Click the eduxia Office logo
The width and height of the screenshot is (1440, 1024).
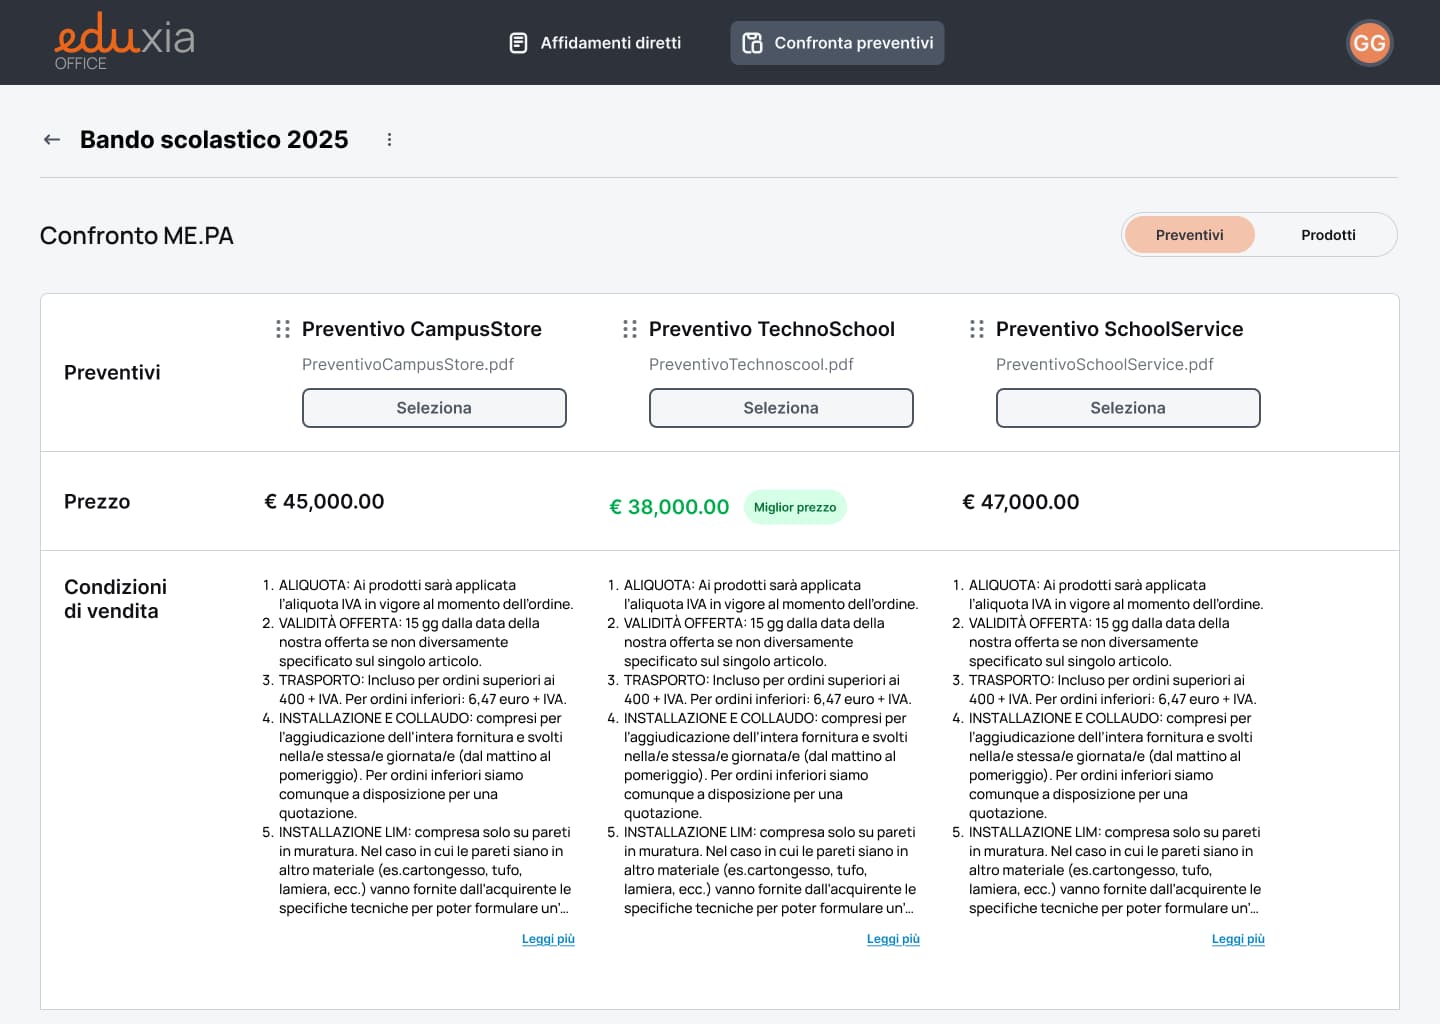[124, 42]
